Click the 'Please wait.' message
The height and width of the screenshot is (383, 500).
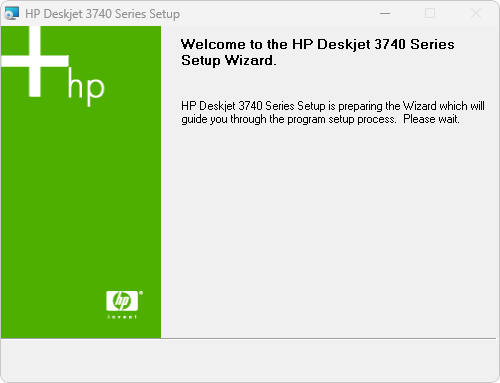click(431, 119)
